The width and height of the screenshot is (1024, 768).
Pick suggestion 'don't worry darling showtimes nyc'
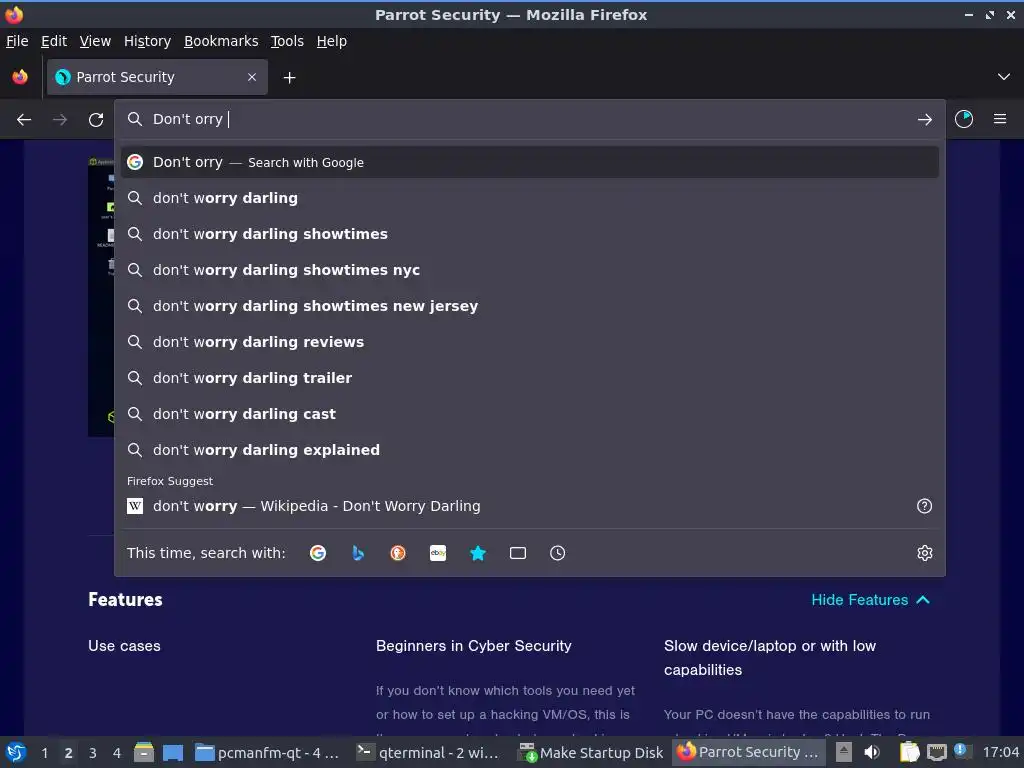(530, 270)
